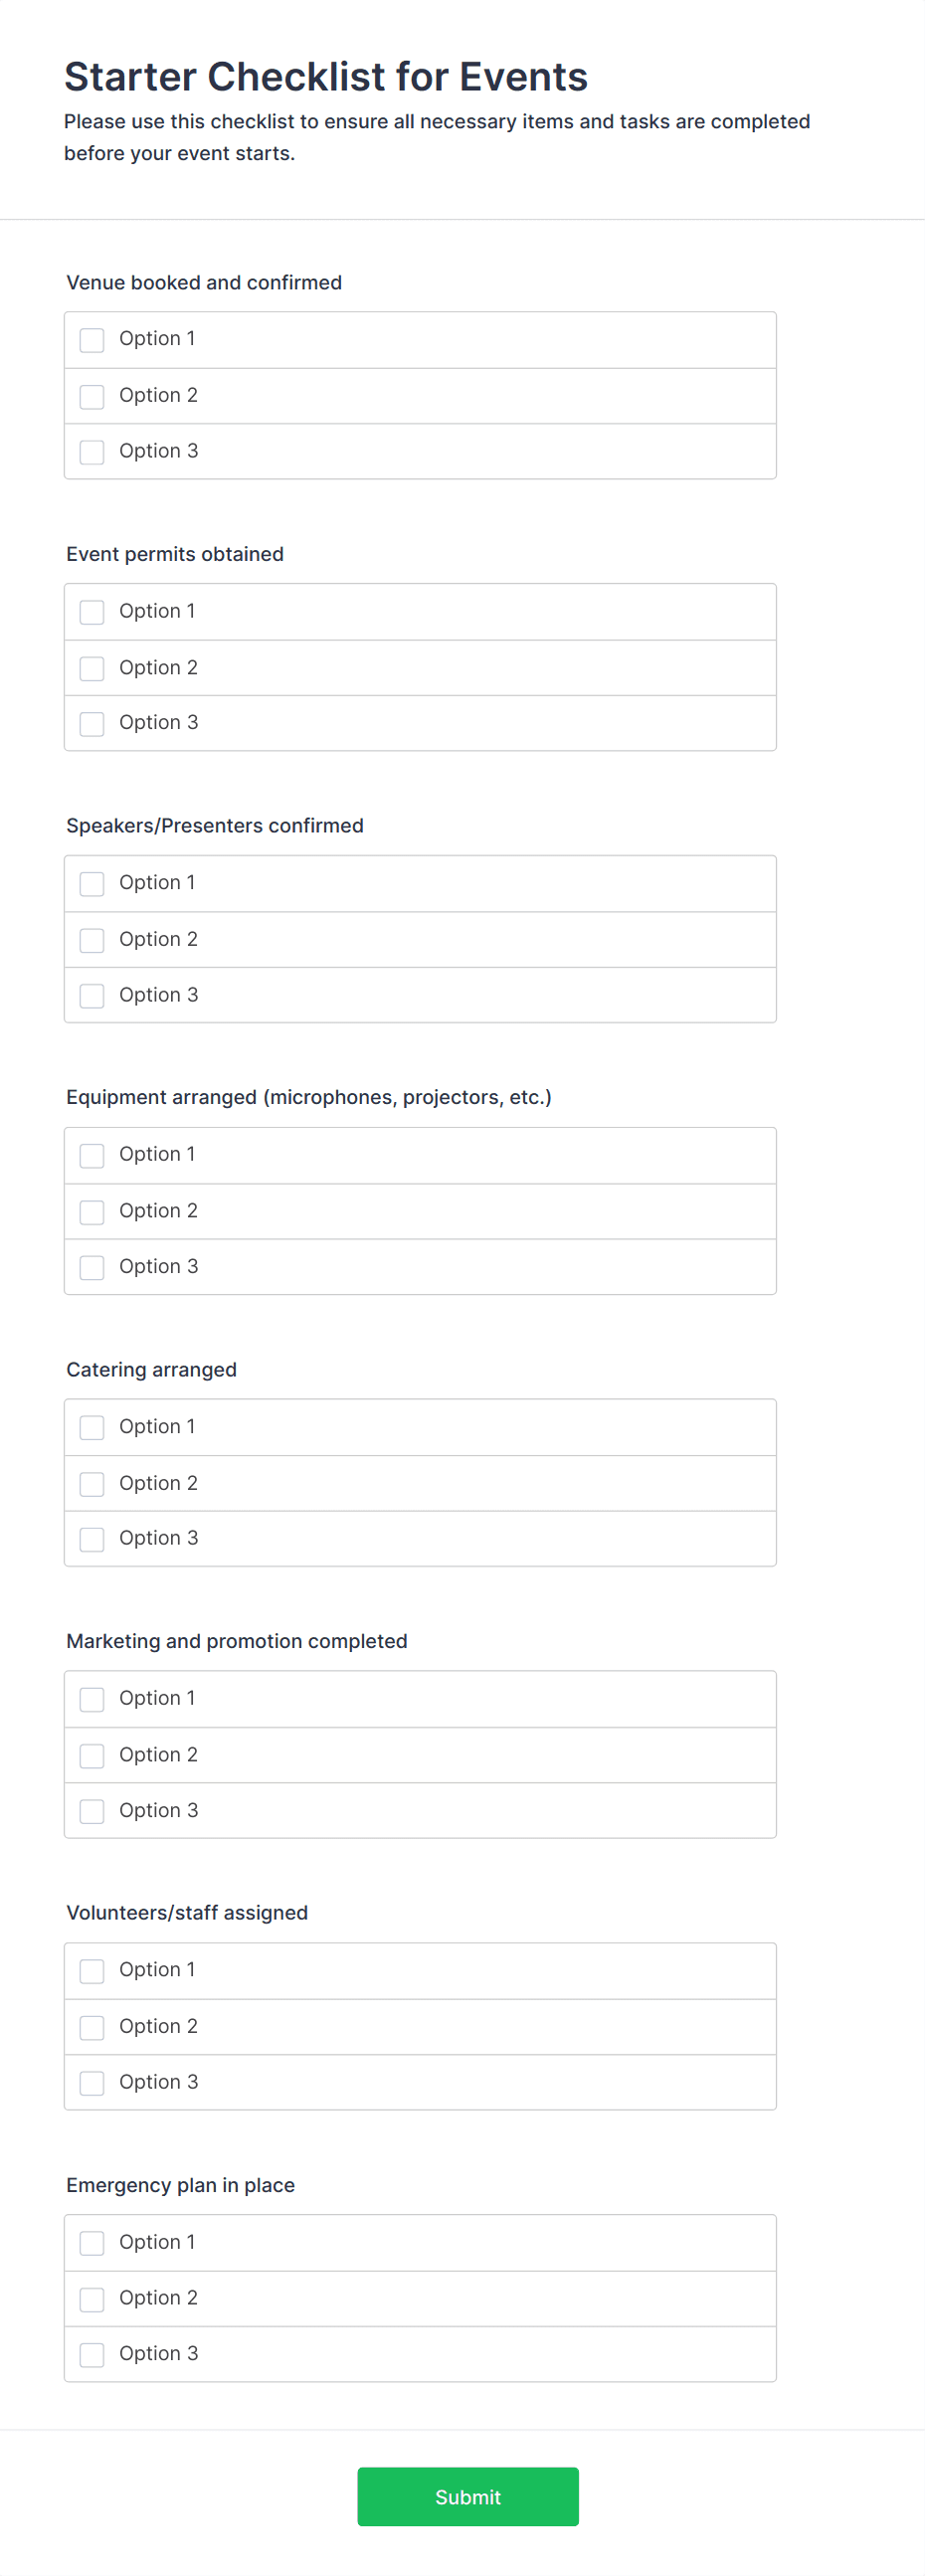Click the Starter Checklist for Events heading

(326, 77)
